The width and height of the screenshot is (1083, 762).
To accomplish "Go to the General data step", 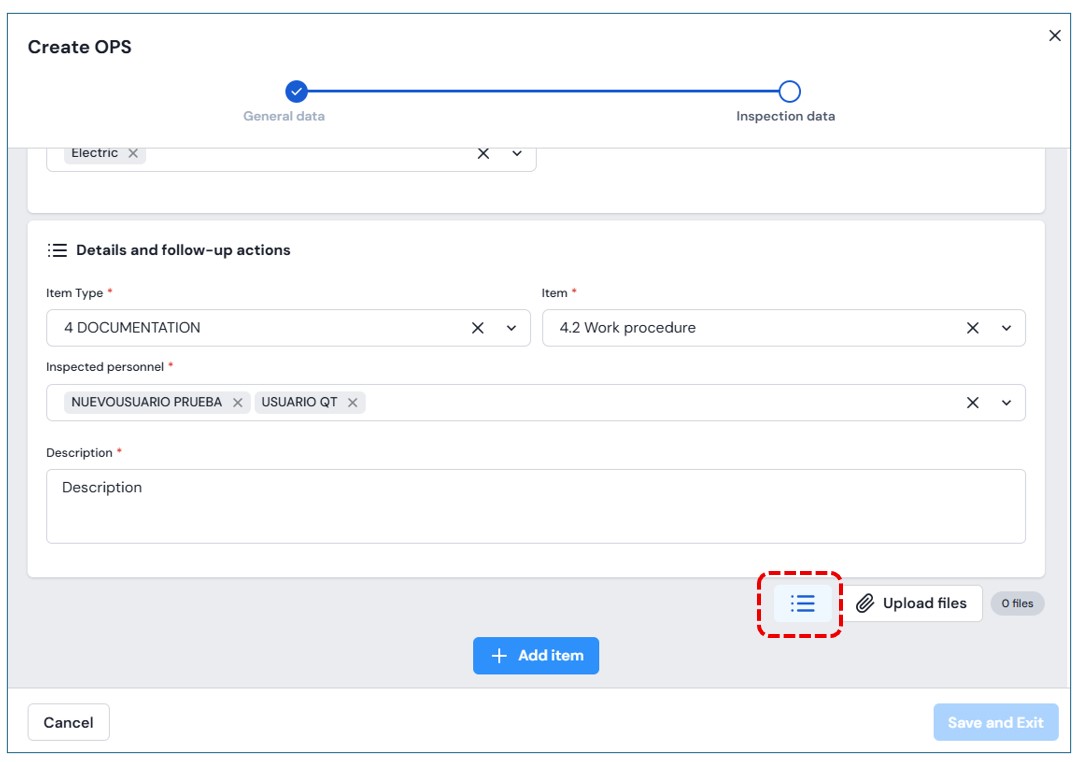I will point(296,92).
